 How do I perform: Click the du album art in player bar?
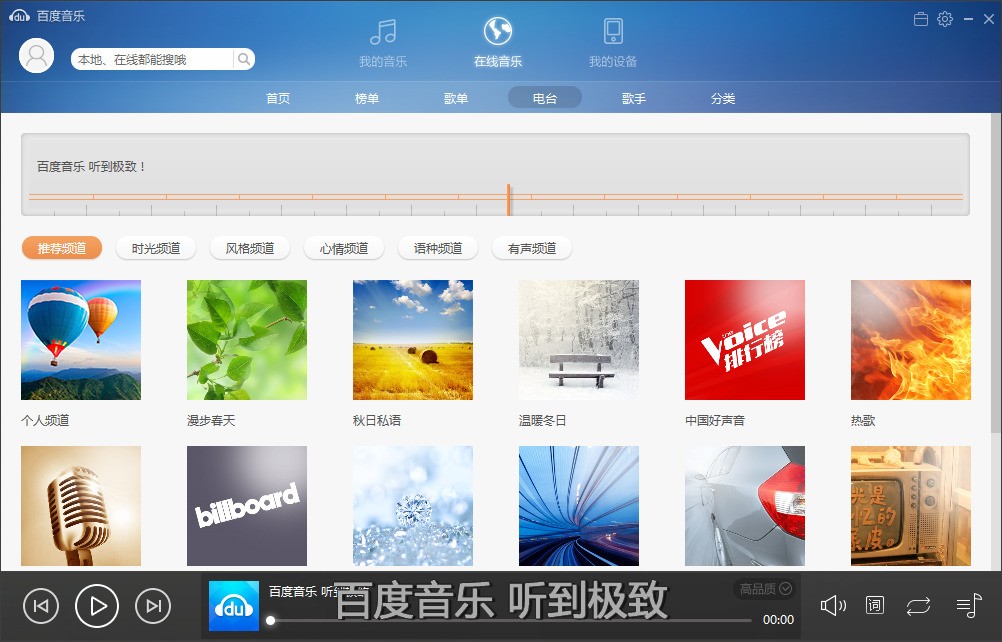pyautogui.click(x=234, y=606)
